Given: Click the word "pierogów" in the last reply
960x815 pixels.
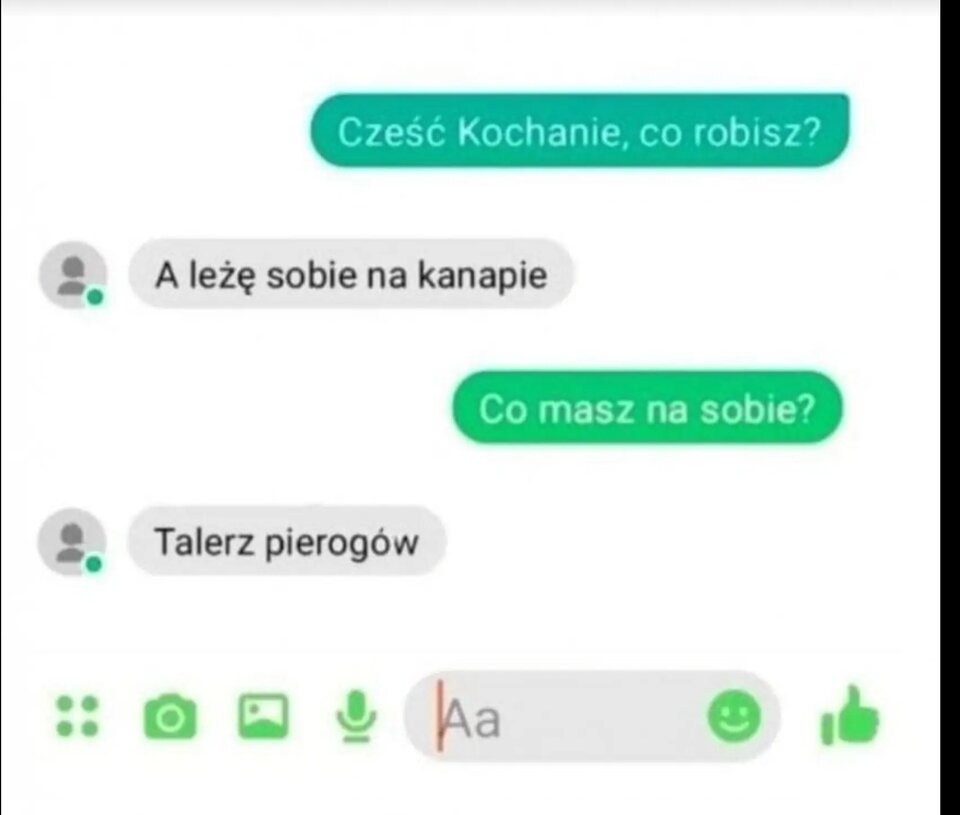Looking at the screenshot, I should [342, 544].
